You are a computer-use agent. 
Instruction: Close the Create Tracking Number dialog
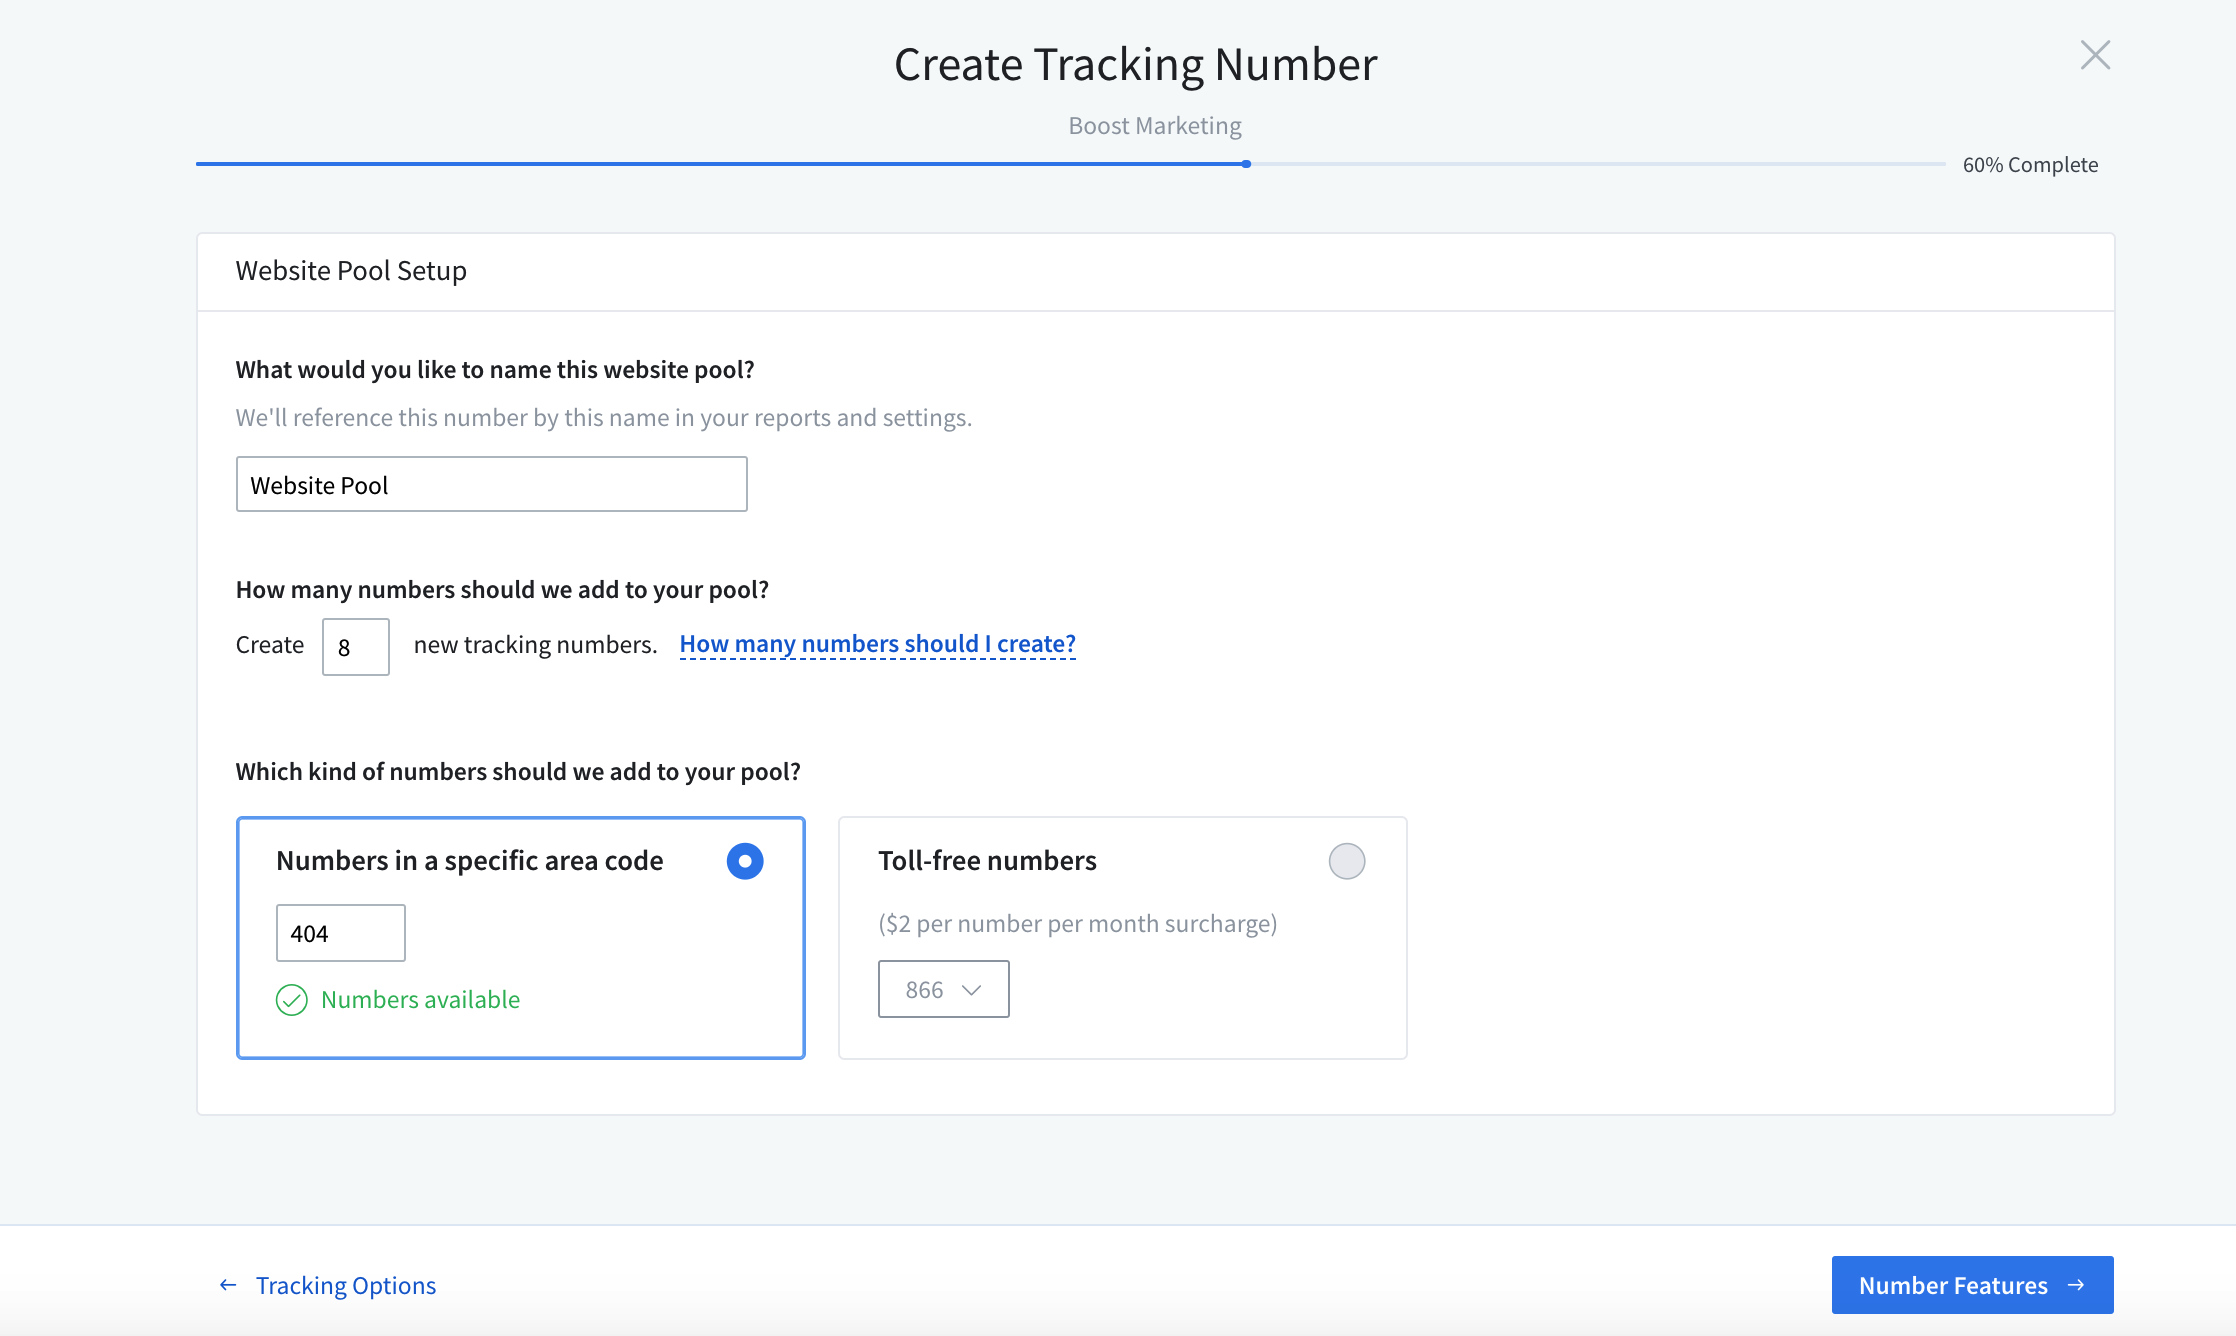2095,56
